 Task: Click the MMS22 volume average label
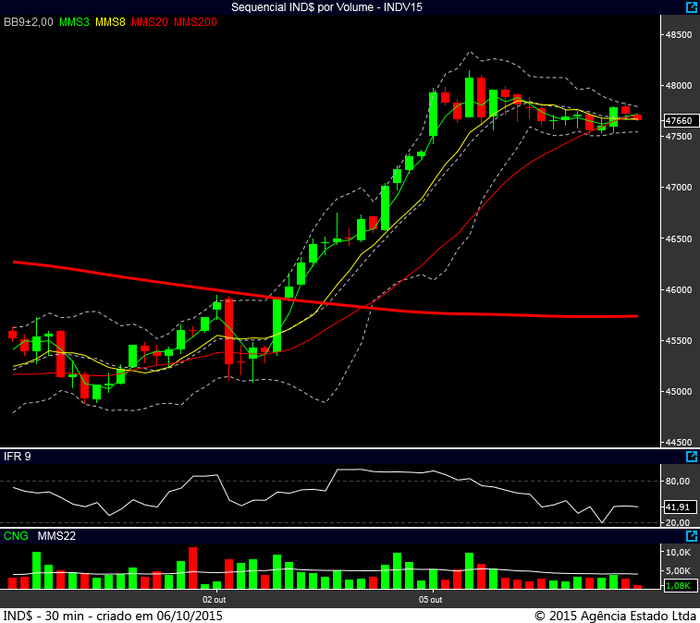57,536
